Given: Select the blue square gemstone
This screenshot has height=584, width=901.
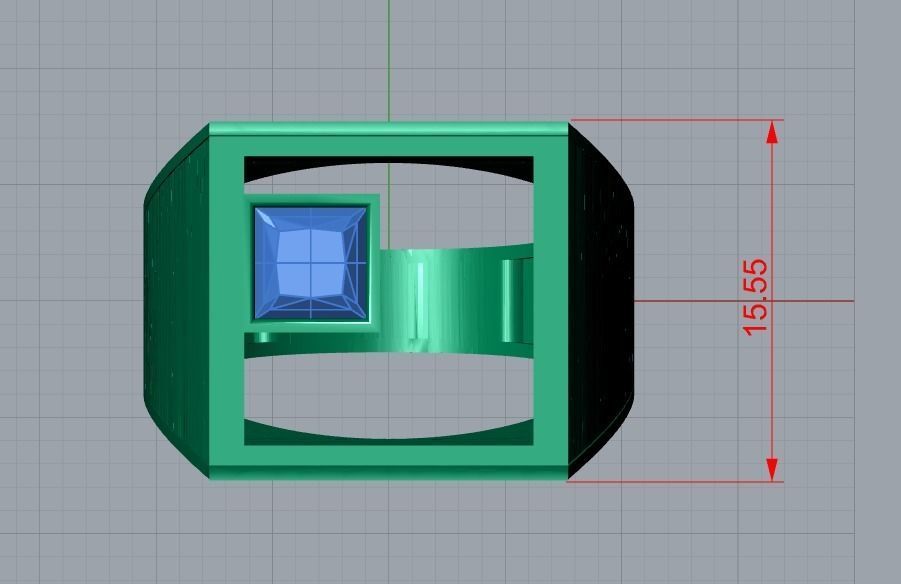Looking at the screenshot, I should 310,263.
